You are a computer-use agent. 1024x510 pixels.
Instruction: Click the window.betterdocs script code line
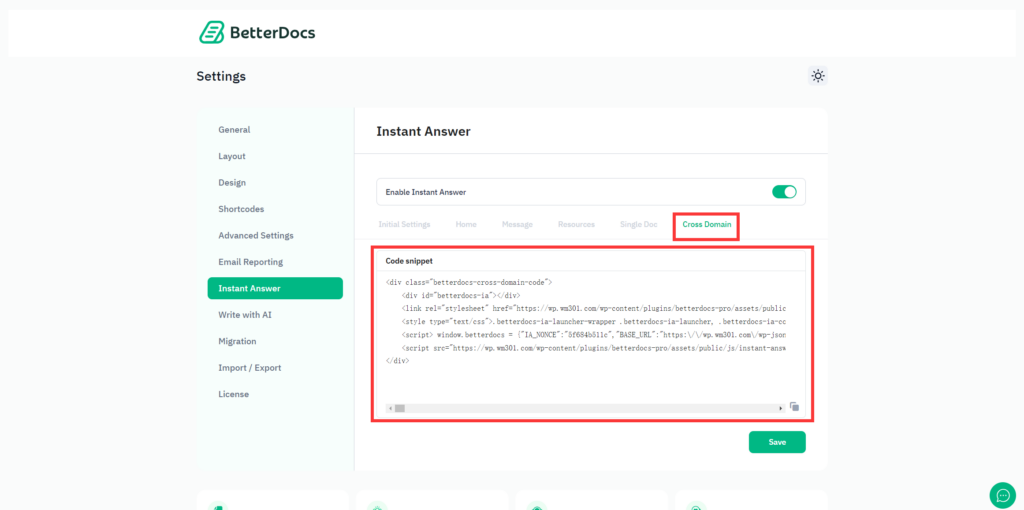[x=593, y=334]
